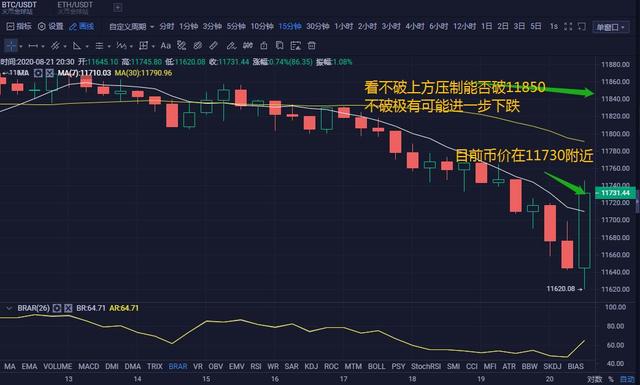Click the magnet snap mode icon
The image size is (640, 385).
(247, 46)
